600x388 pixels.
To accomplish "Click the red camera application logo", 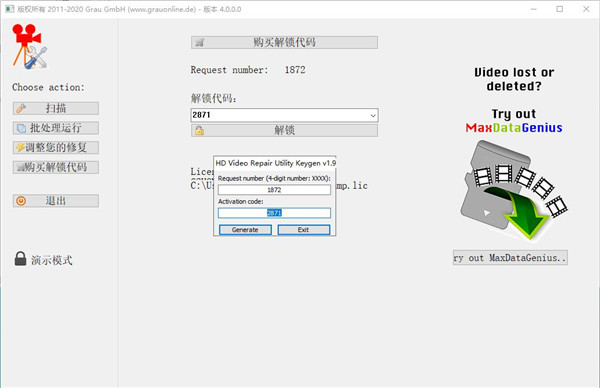I will (30, 46).
